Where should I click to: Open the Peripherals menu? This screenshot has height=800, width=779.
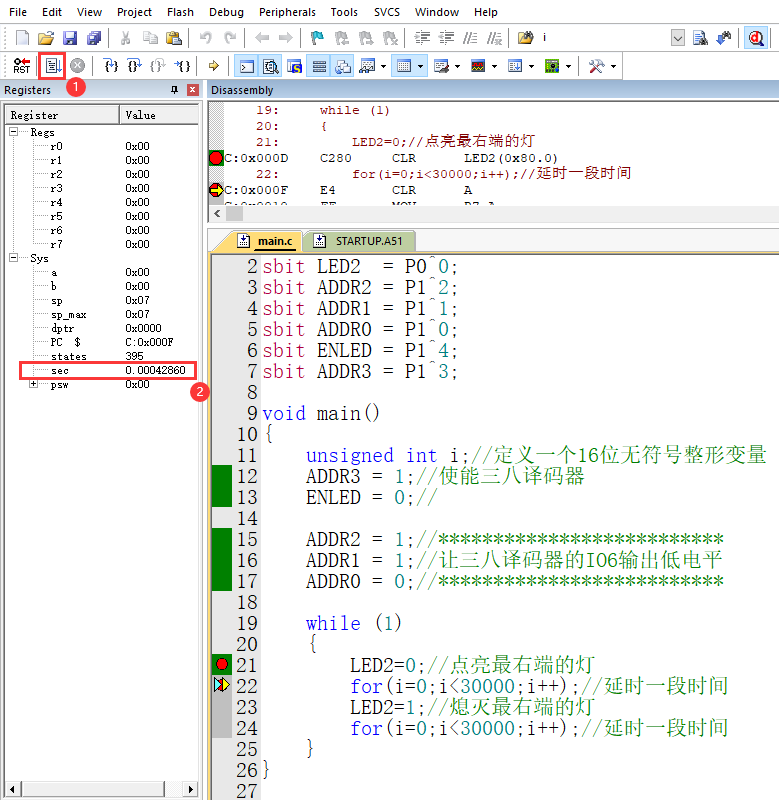[287, 12]
